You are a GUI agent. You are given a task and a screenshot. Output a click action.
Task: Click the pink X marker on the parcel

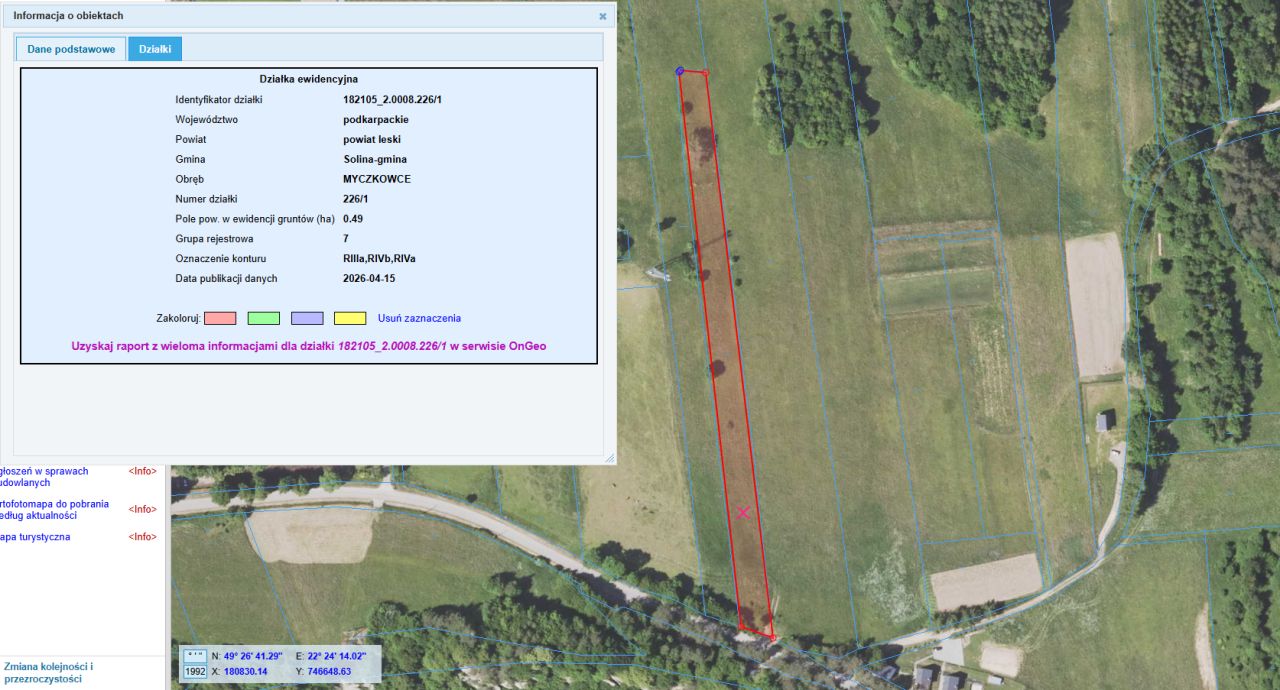743,513
